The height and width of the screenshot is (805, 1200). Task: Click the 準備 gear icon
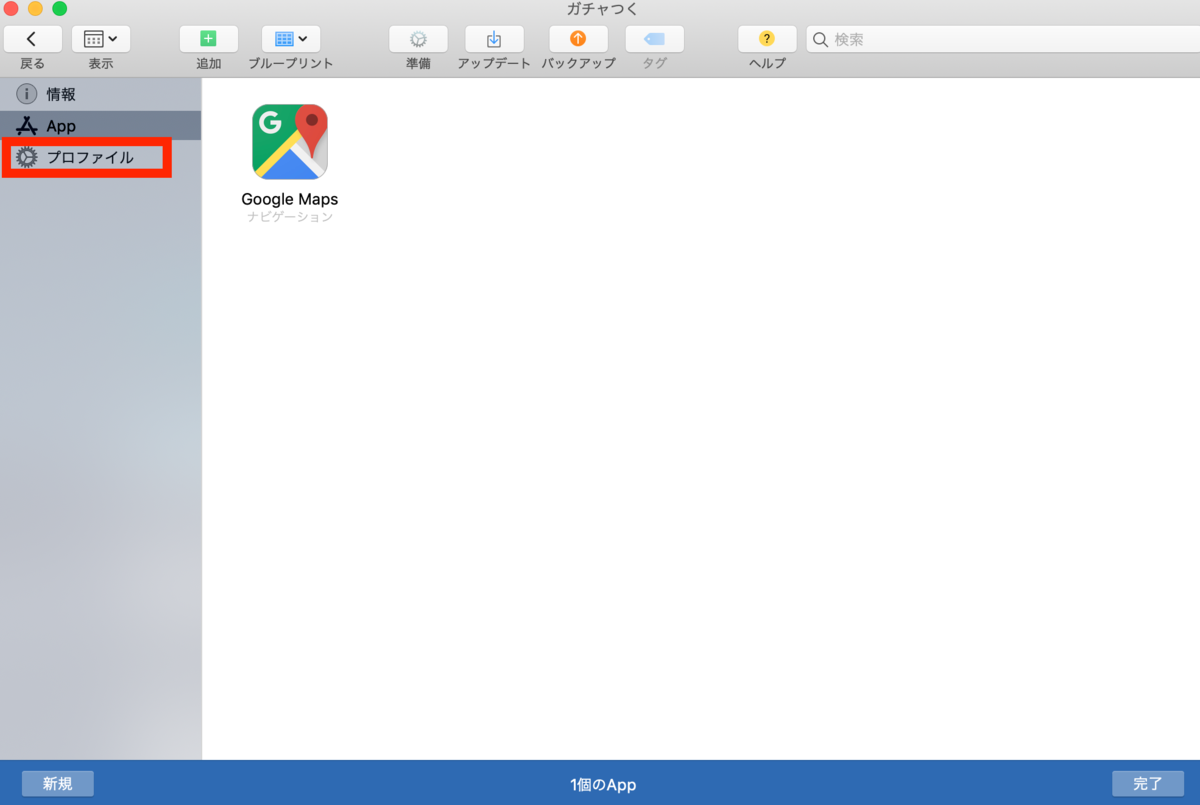418,39
